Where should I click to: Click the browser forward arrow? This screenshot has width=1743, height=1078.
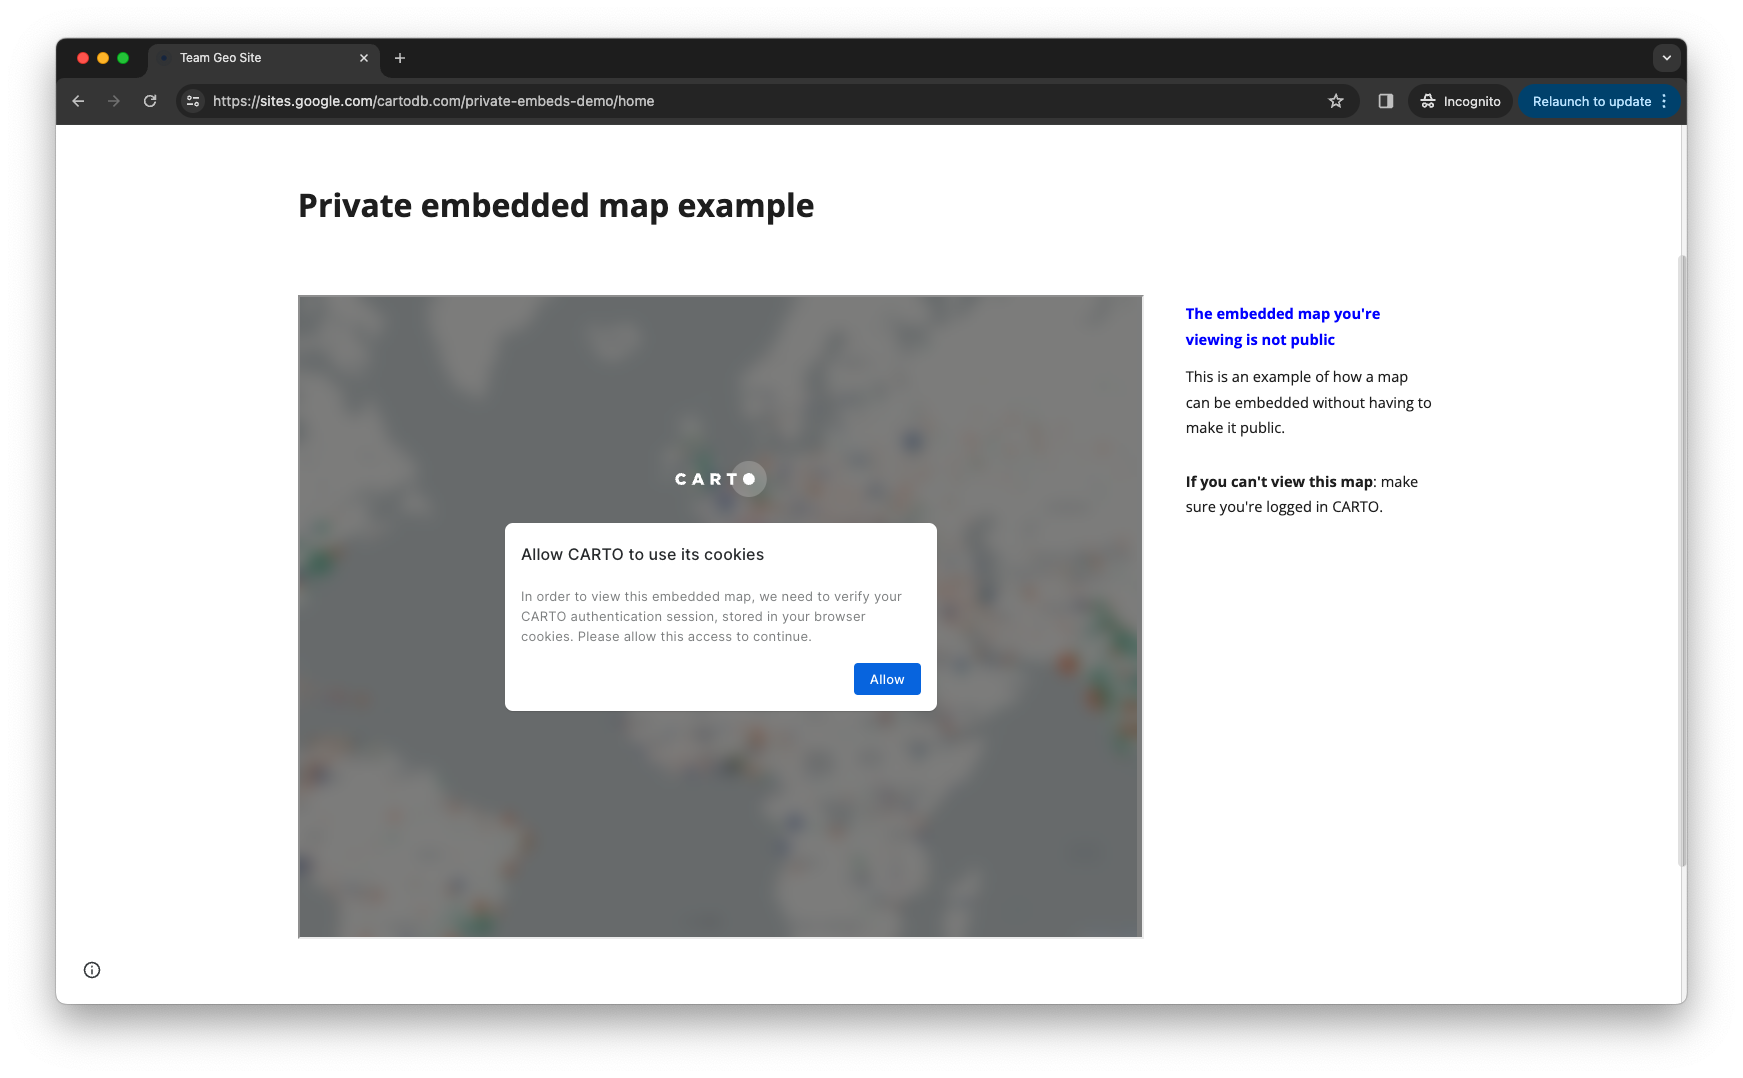pos(114,101)
